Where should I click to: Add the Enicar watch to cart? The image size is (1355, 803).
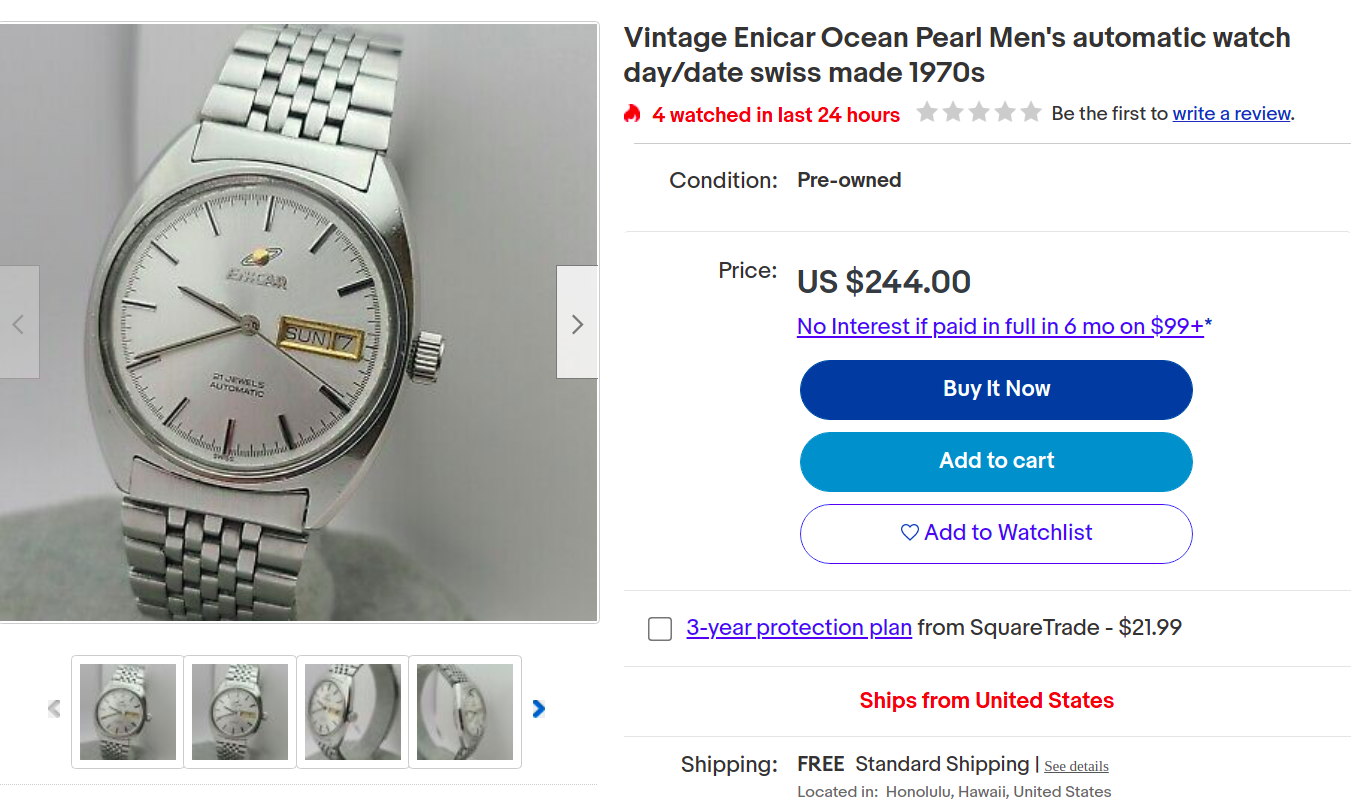click(x=996, y=461)
